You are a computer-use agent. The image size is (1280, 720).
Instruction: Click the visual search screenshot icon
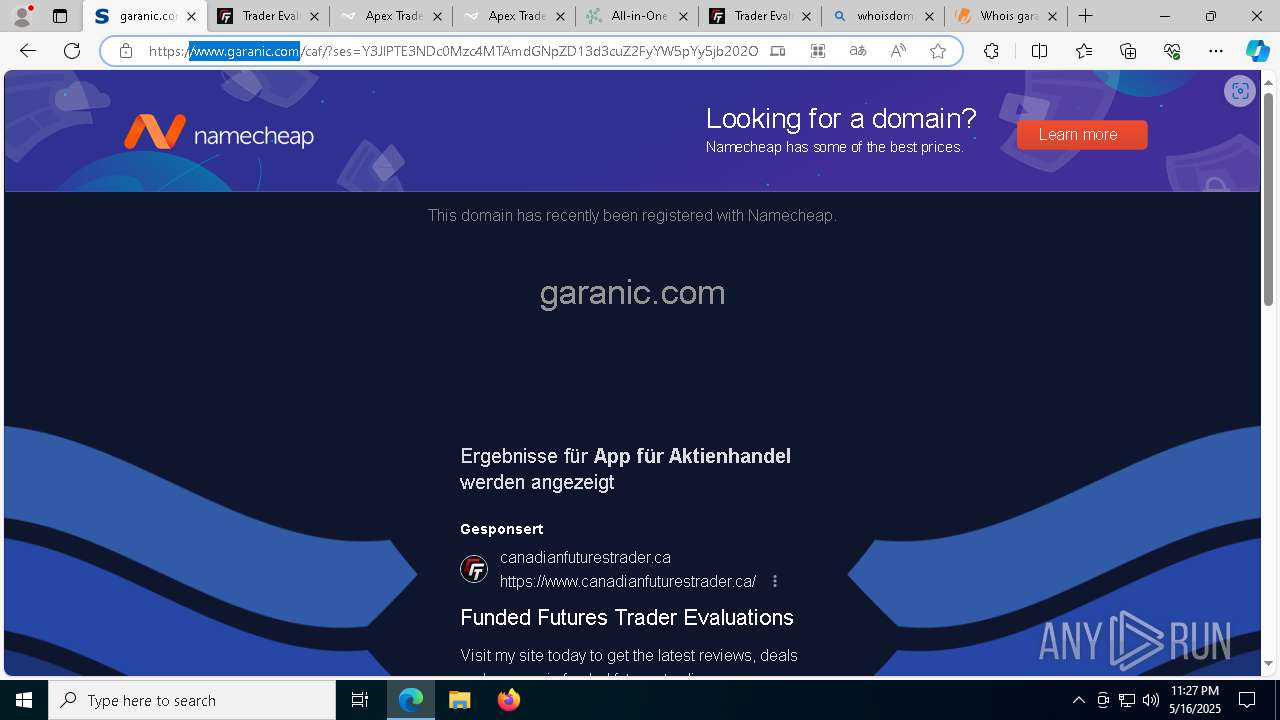point(1240,91)
